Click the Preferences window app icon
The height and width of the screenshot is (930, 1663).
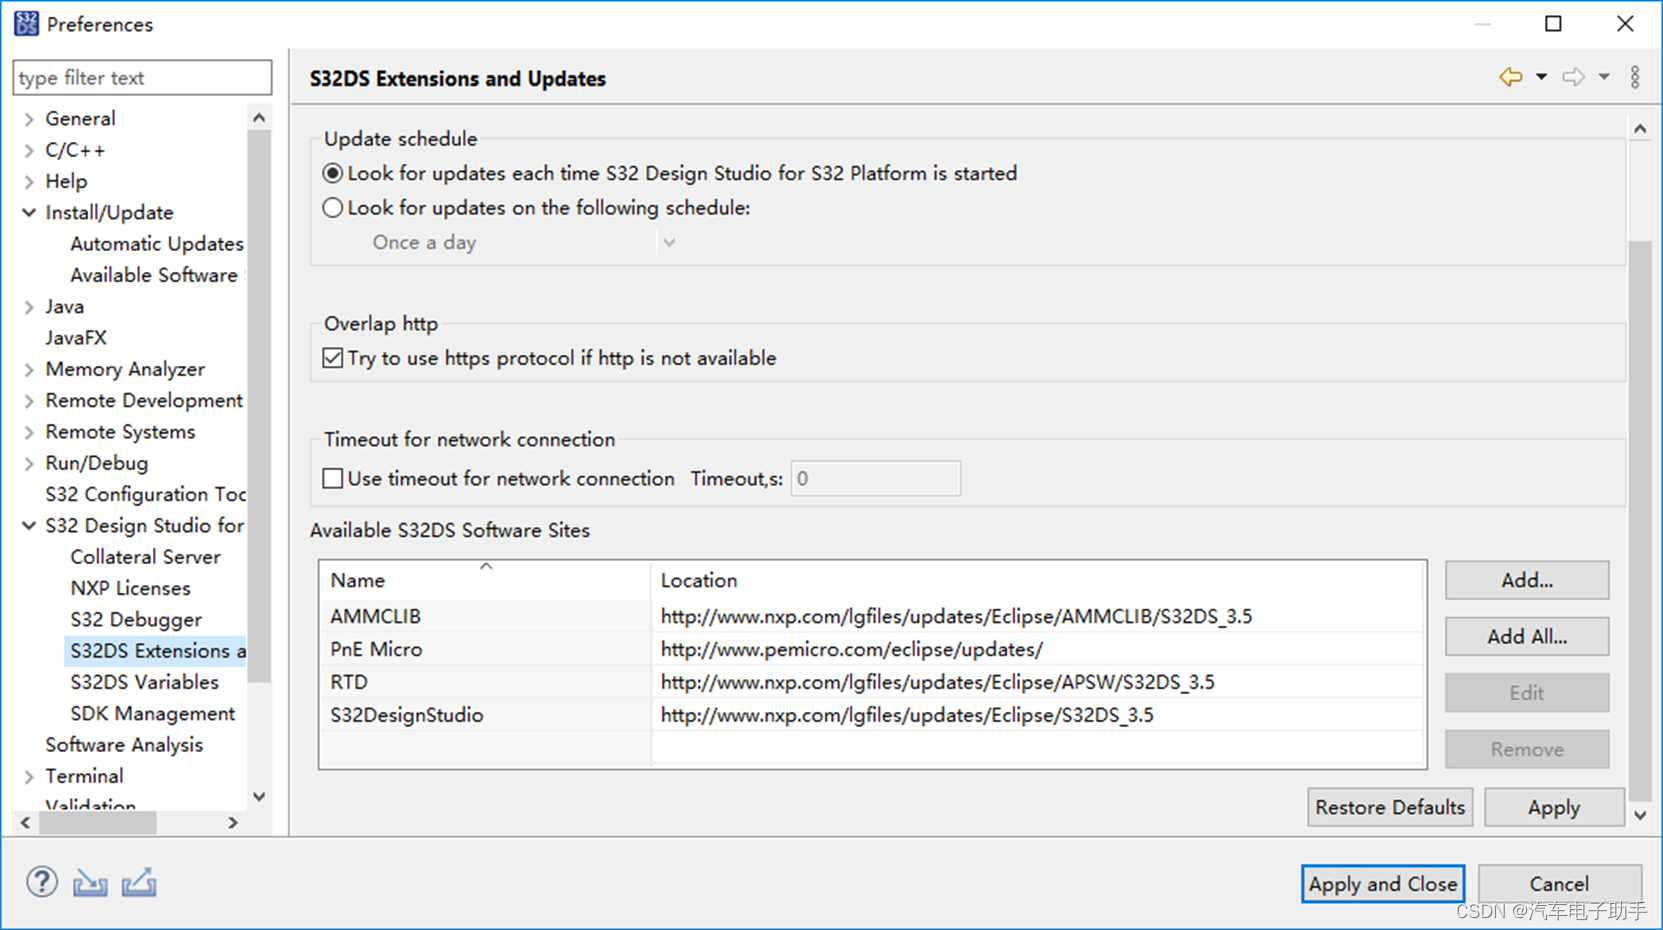(x=26, y=23)
